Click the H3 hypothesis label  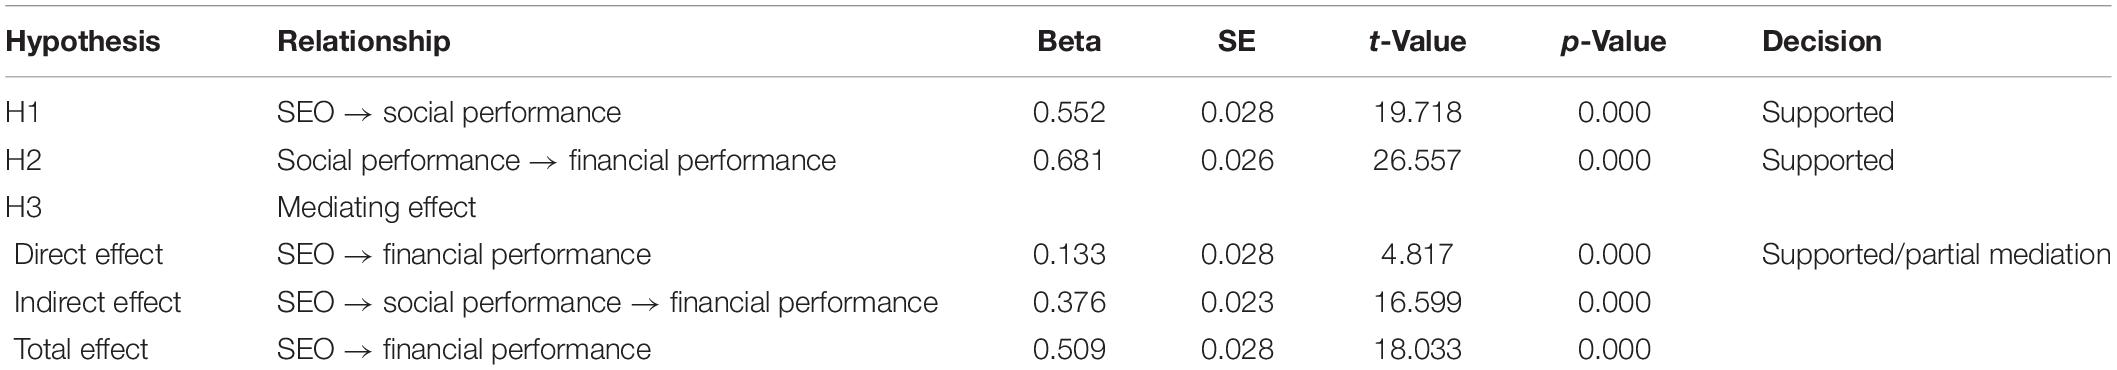click(x=25, y=207)
